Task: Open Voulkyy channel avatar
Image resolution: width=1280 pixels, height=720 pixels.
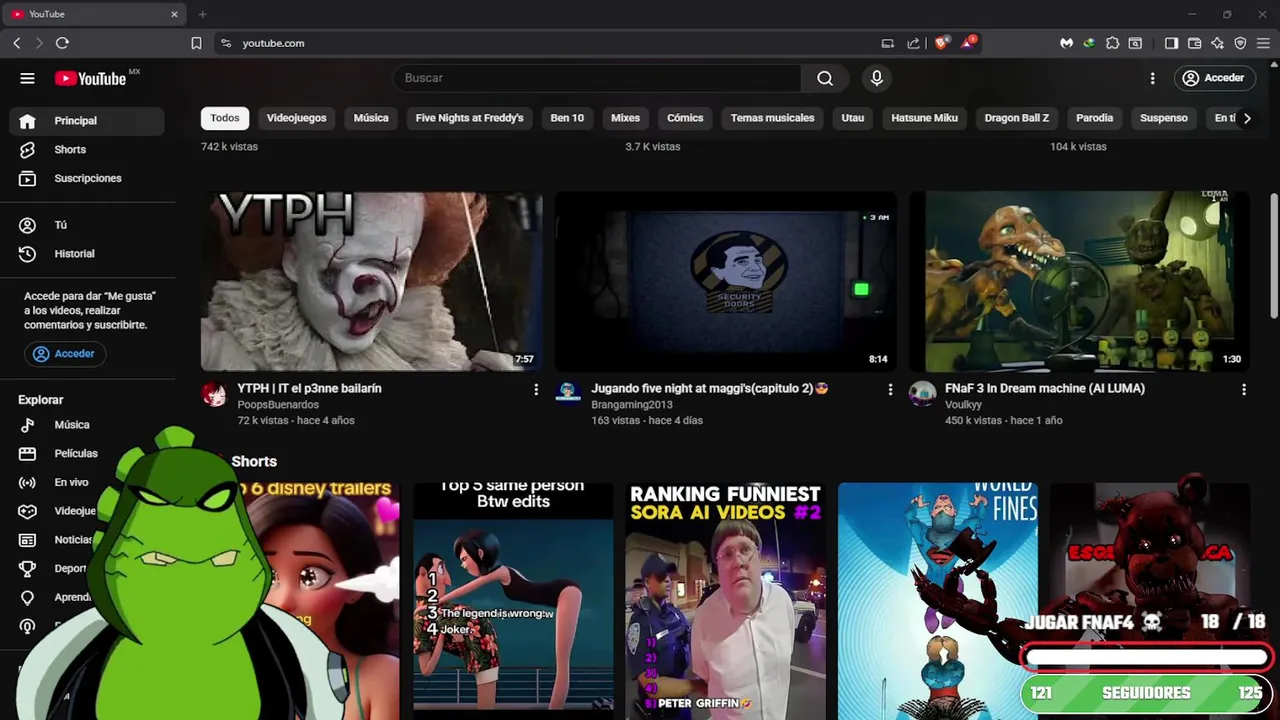Action: coord(922,394)
